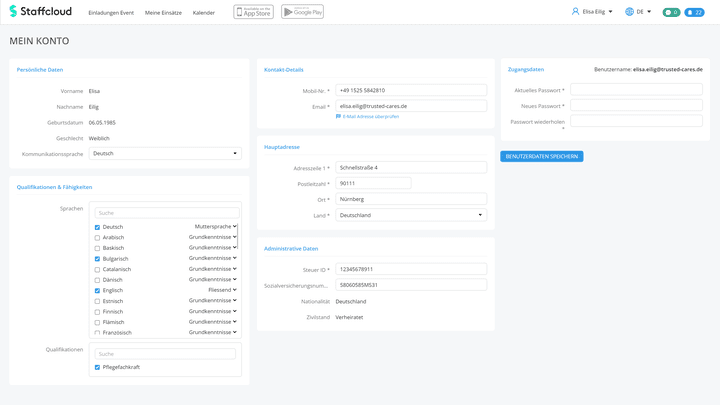Click Benutzerdaten speichern button
The width and height of the screenshot is (720, 405).
click(541, 157)
